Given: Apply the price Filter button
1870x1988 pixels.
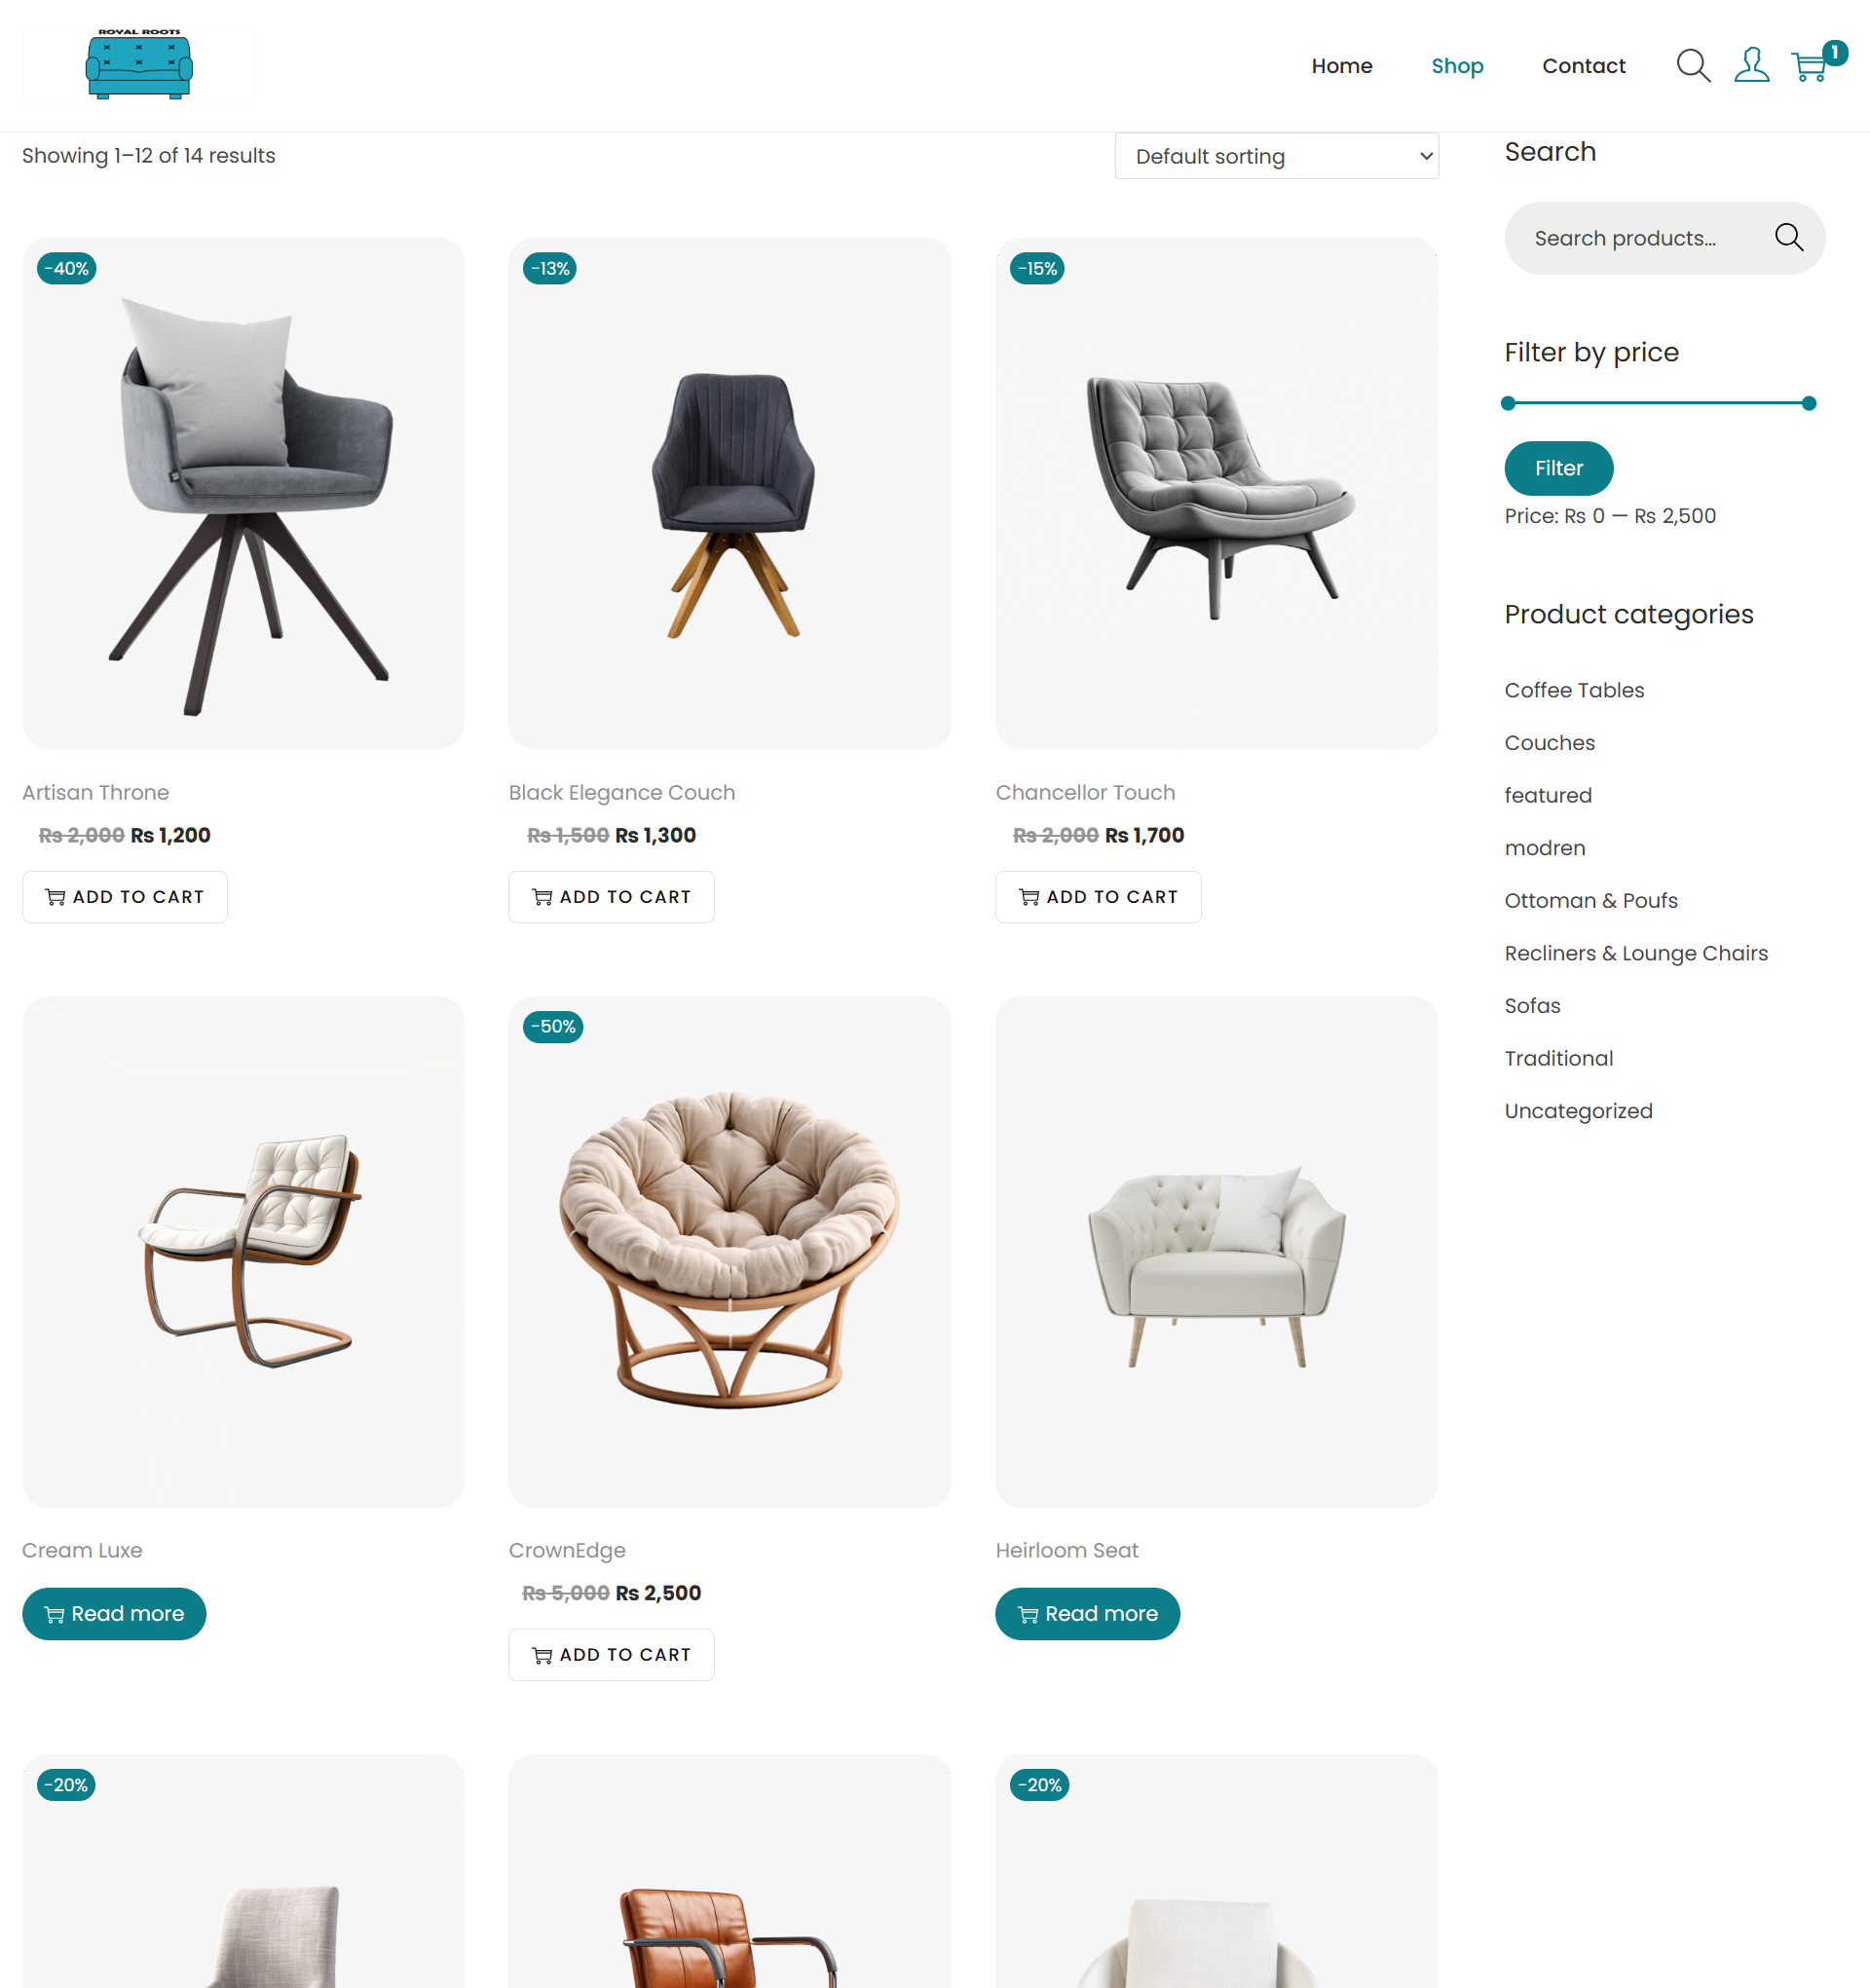Looking at the screenshot, I should 1558,468.
